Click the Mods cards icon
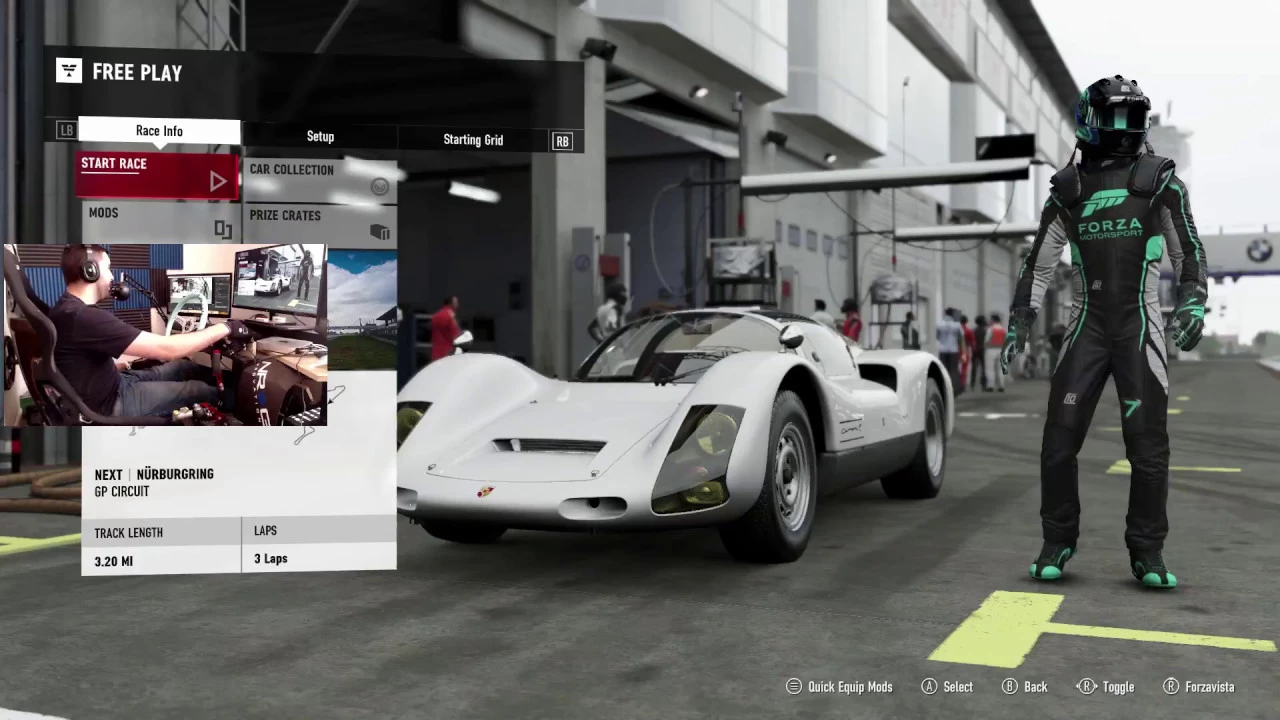 [x=223, y=230]
